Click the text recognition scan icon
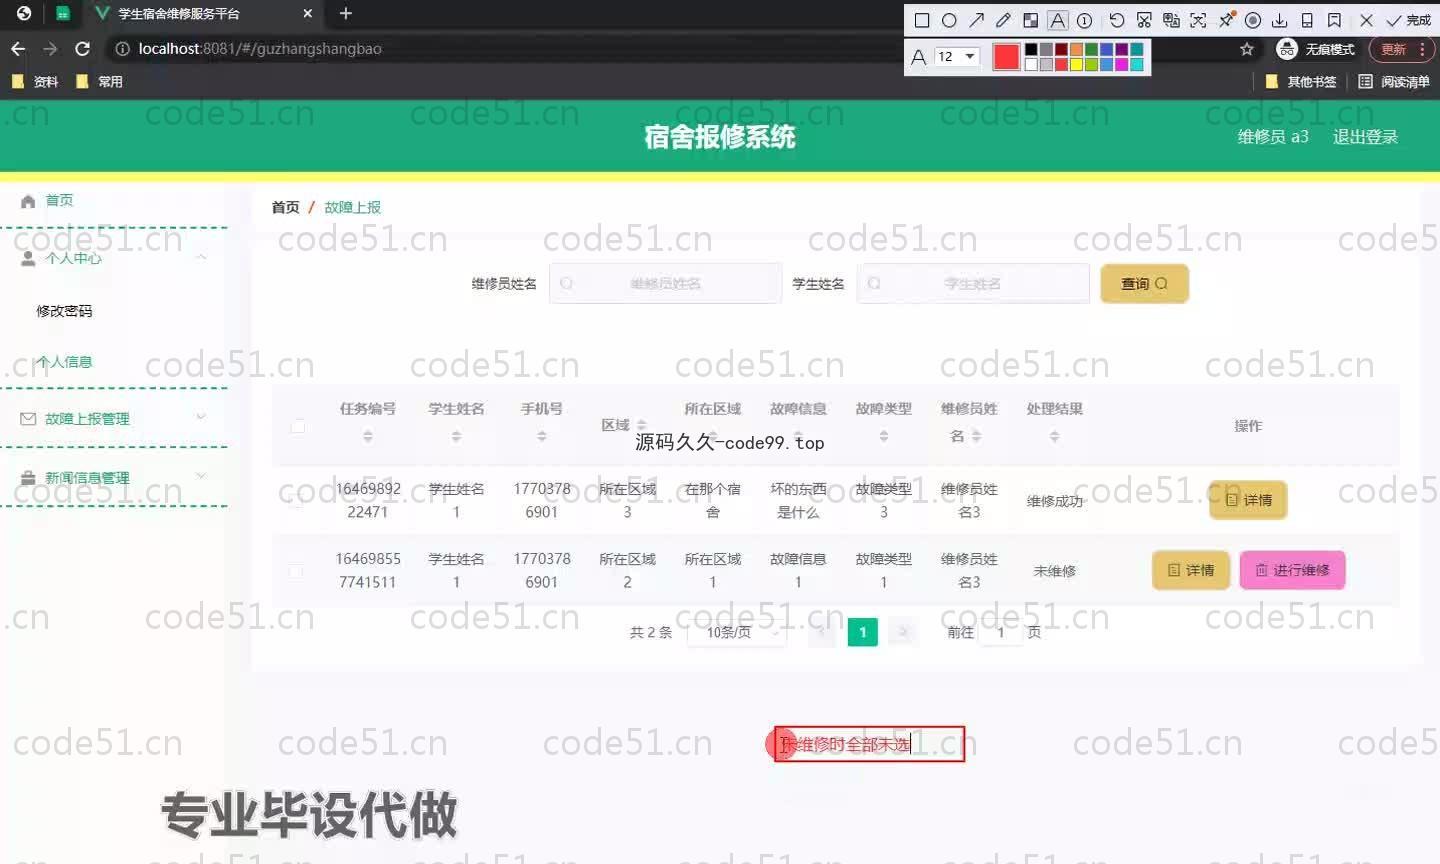Image resolution: width=1440 pixels, height=864 pixels. [x=1198, y=20]
